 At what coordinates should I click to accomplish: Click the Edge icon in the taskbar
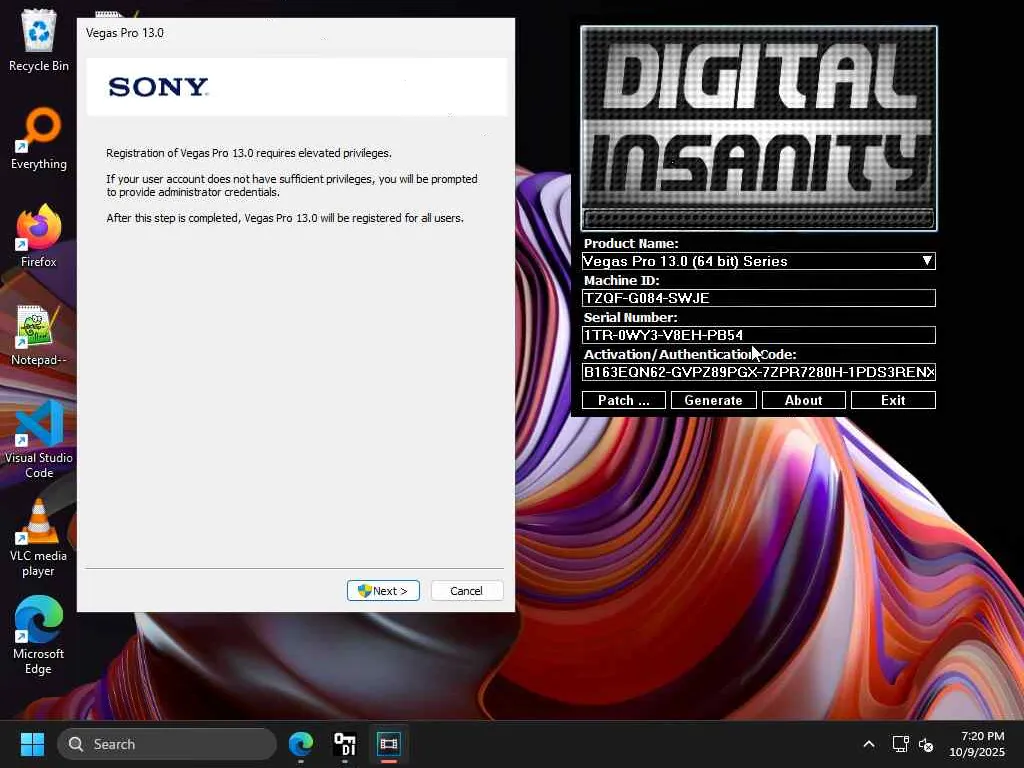(301, 744)
